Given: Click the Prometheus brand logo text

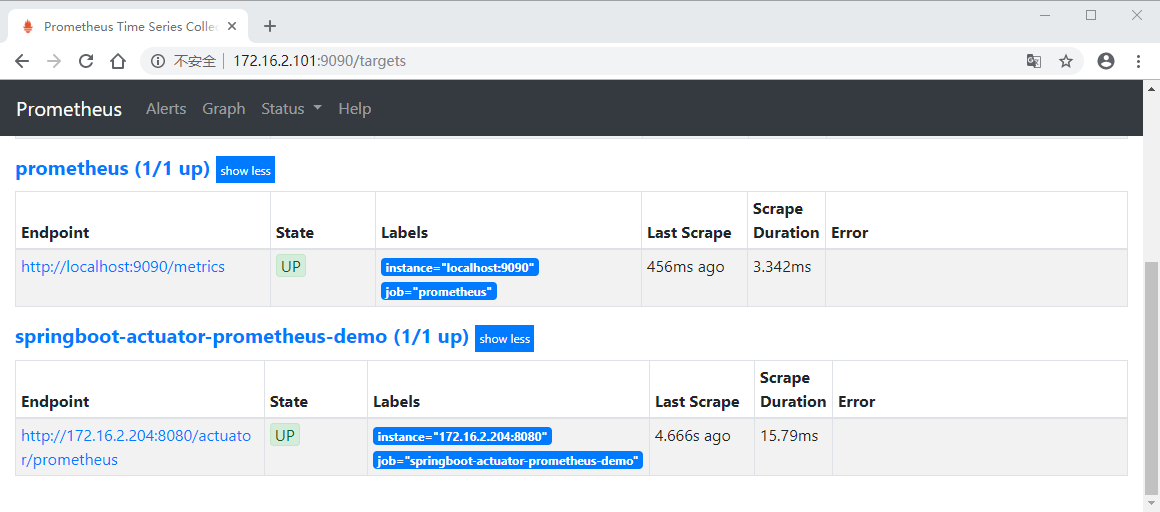Looking at the screenshot, I should (69, 109).
